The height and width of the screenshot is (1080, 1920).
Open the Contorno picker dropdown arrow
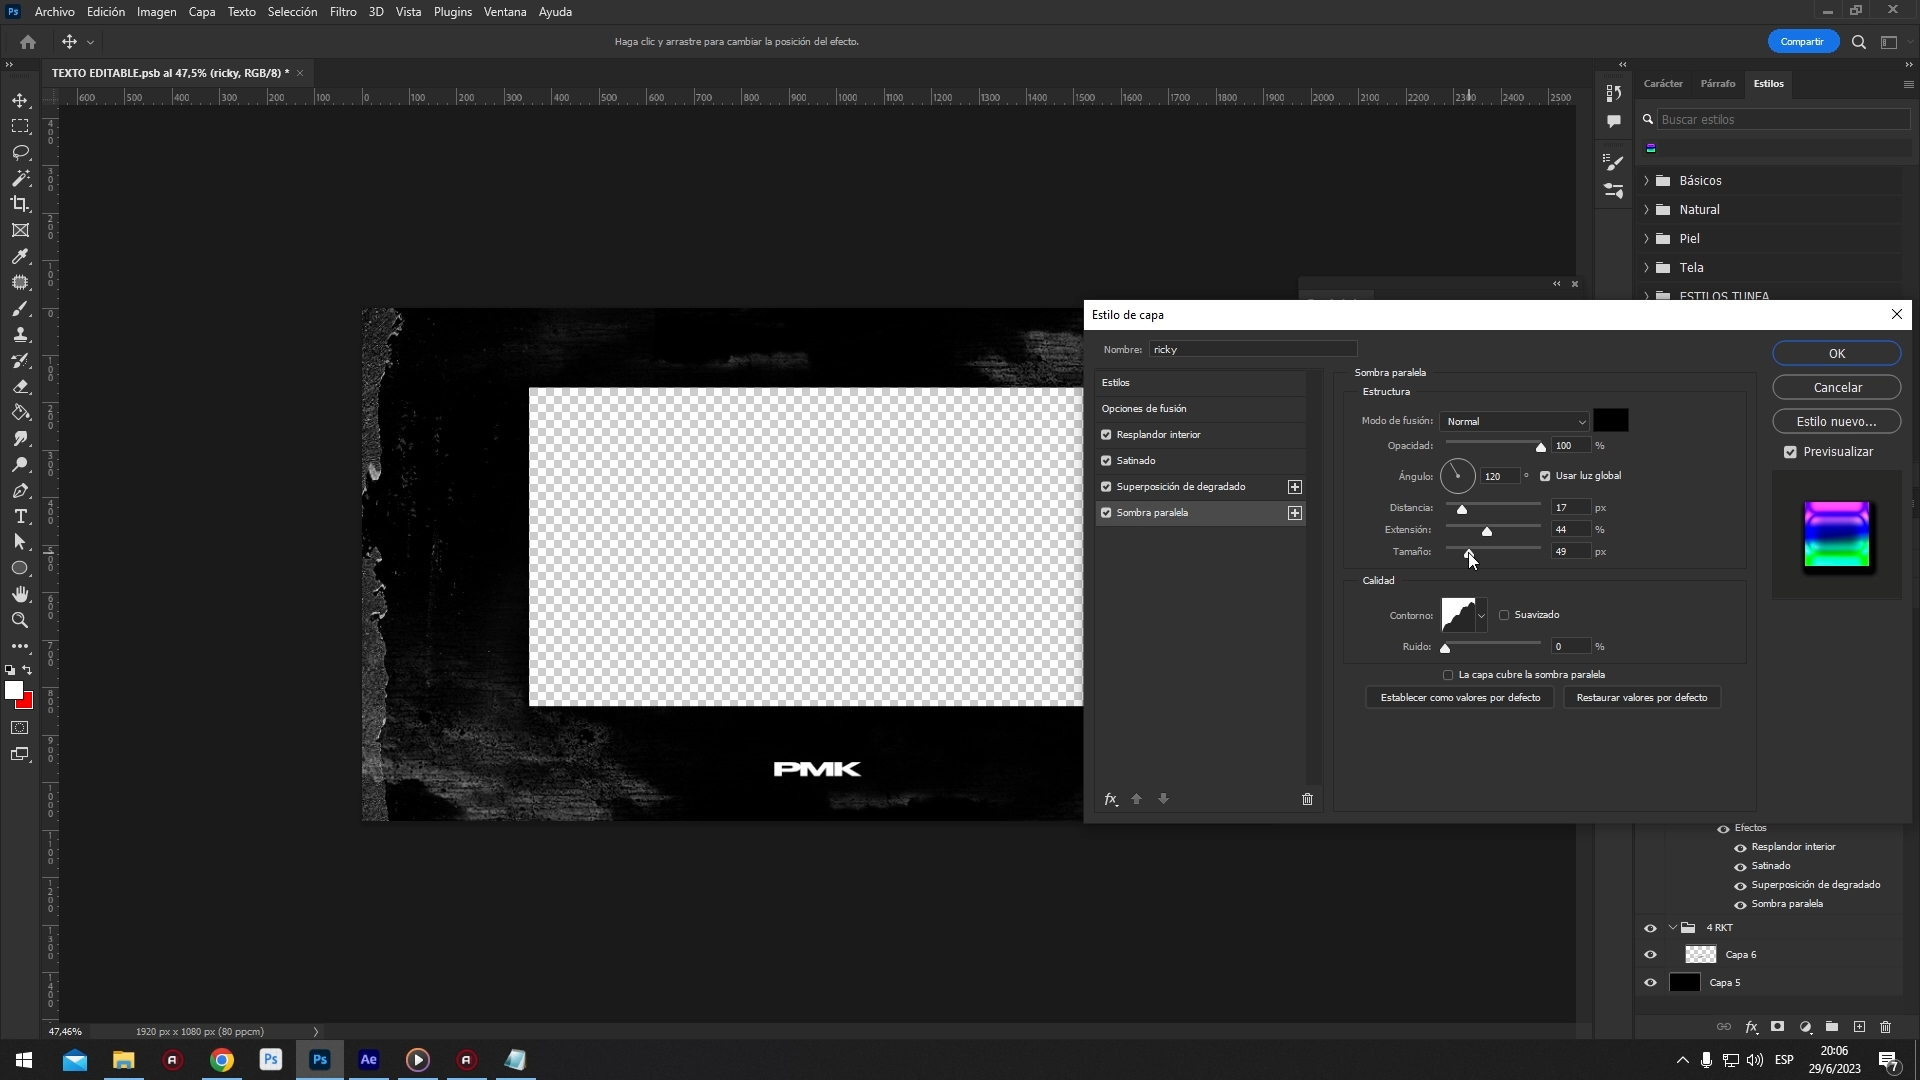(1481, 615)
